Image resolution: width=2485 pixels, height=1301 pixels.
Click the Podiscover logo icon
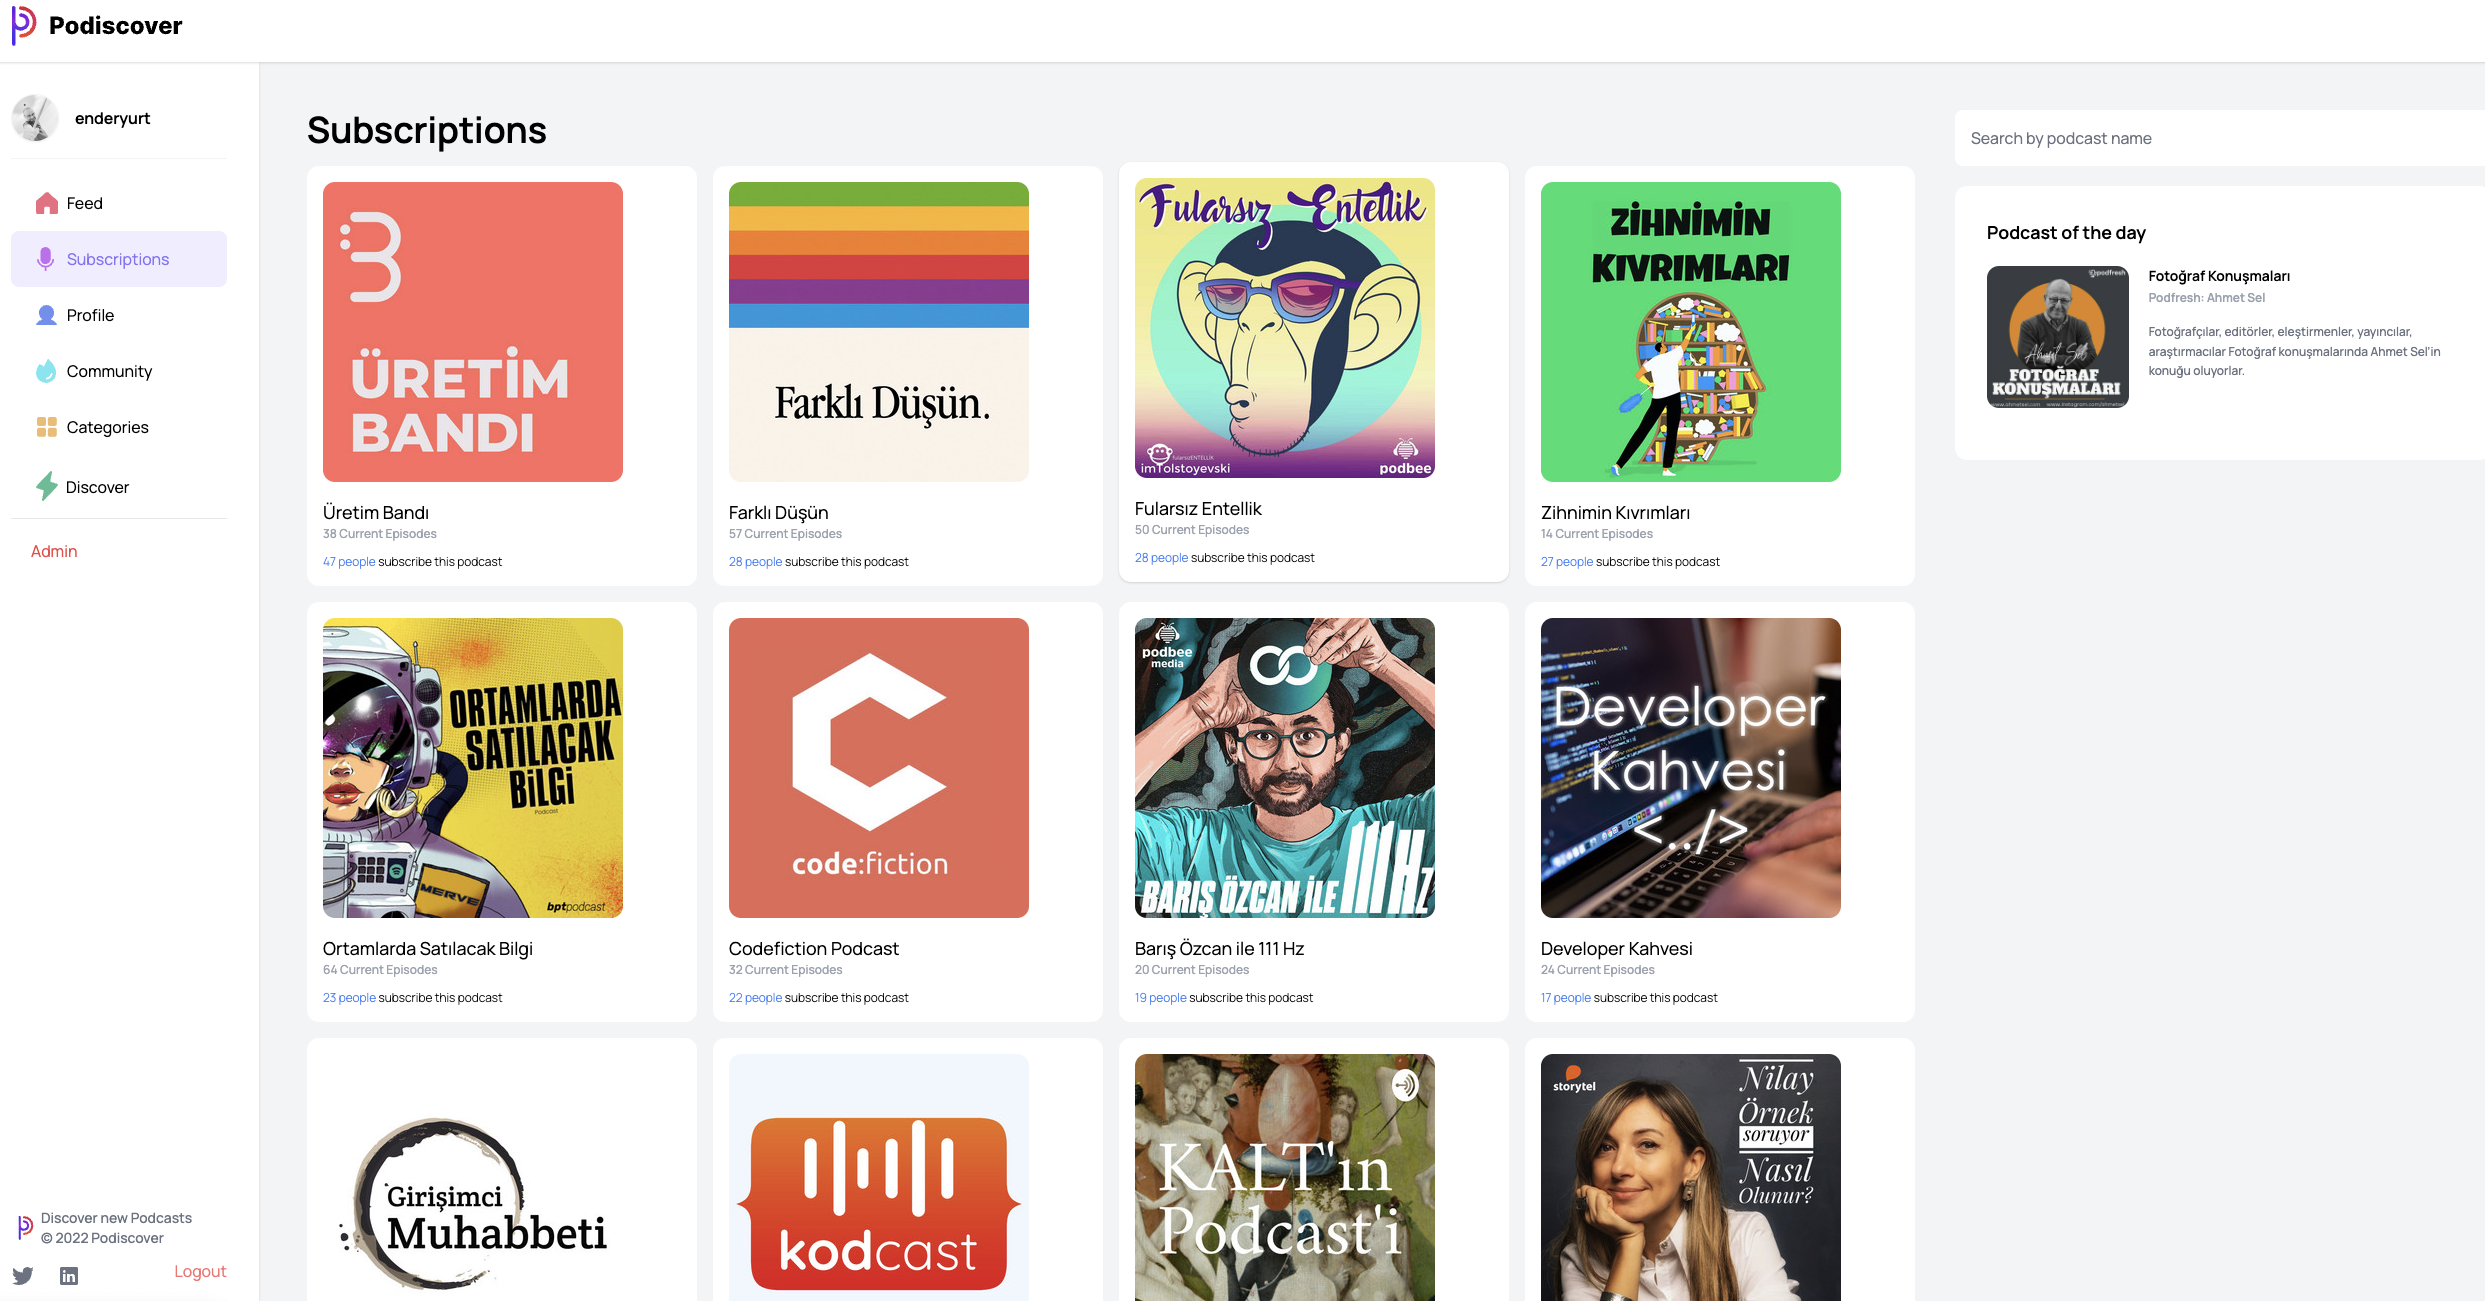coord(24,25)
